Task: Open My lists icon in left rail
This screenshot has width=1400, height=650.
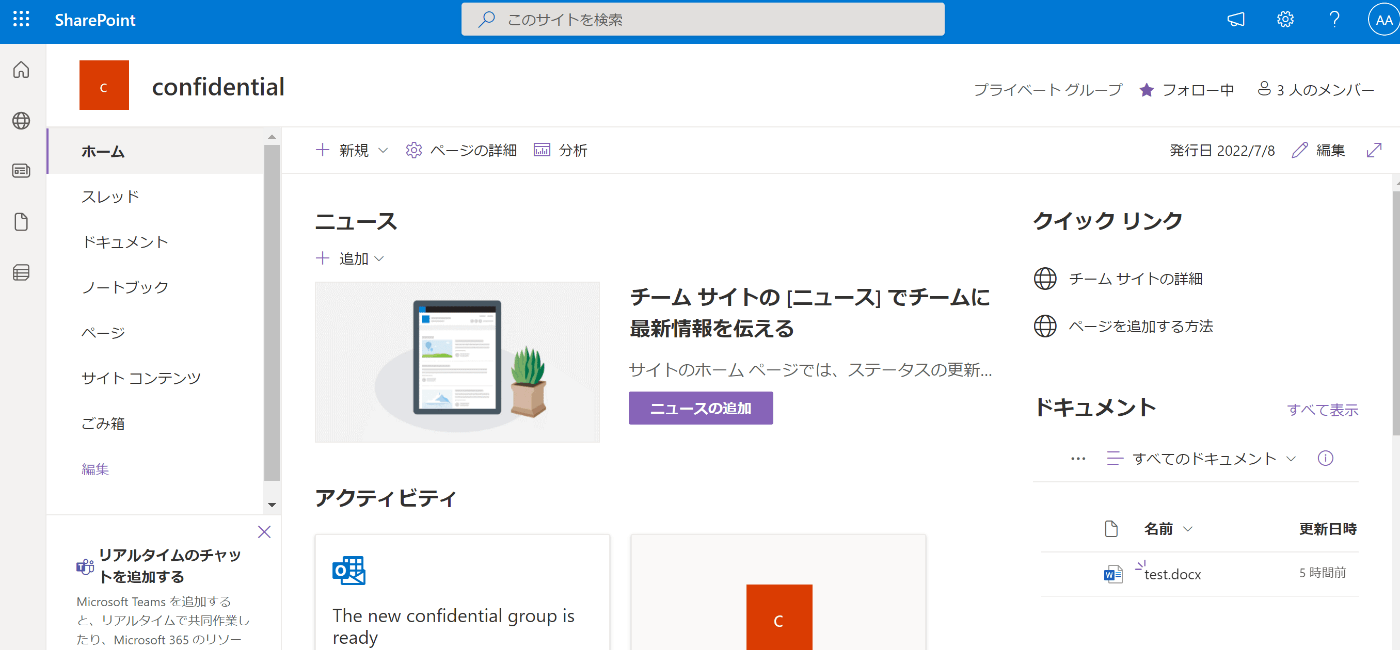Action: (21, 272)
